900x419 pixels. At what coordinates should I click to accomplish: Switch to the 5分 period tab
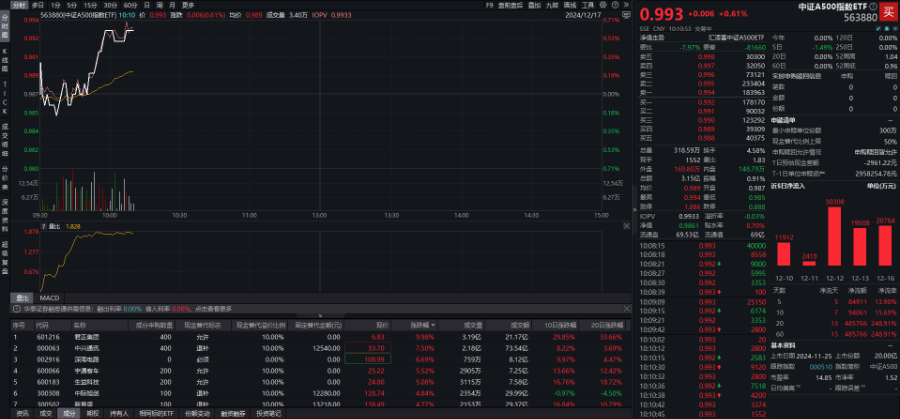coord(71,5)
